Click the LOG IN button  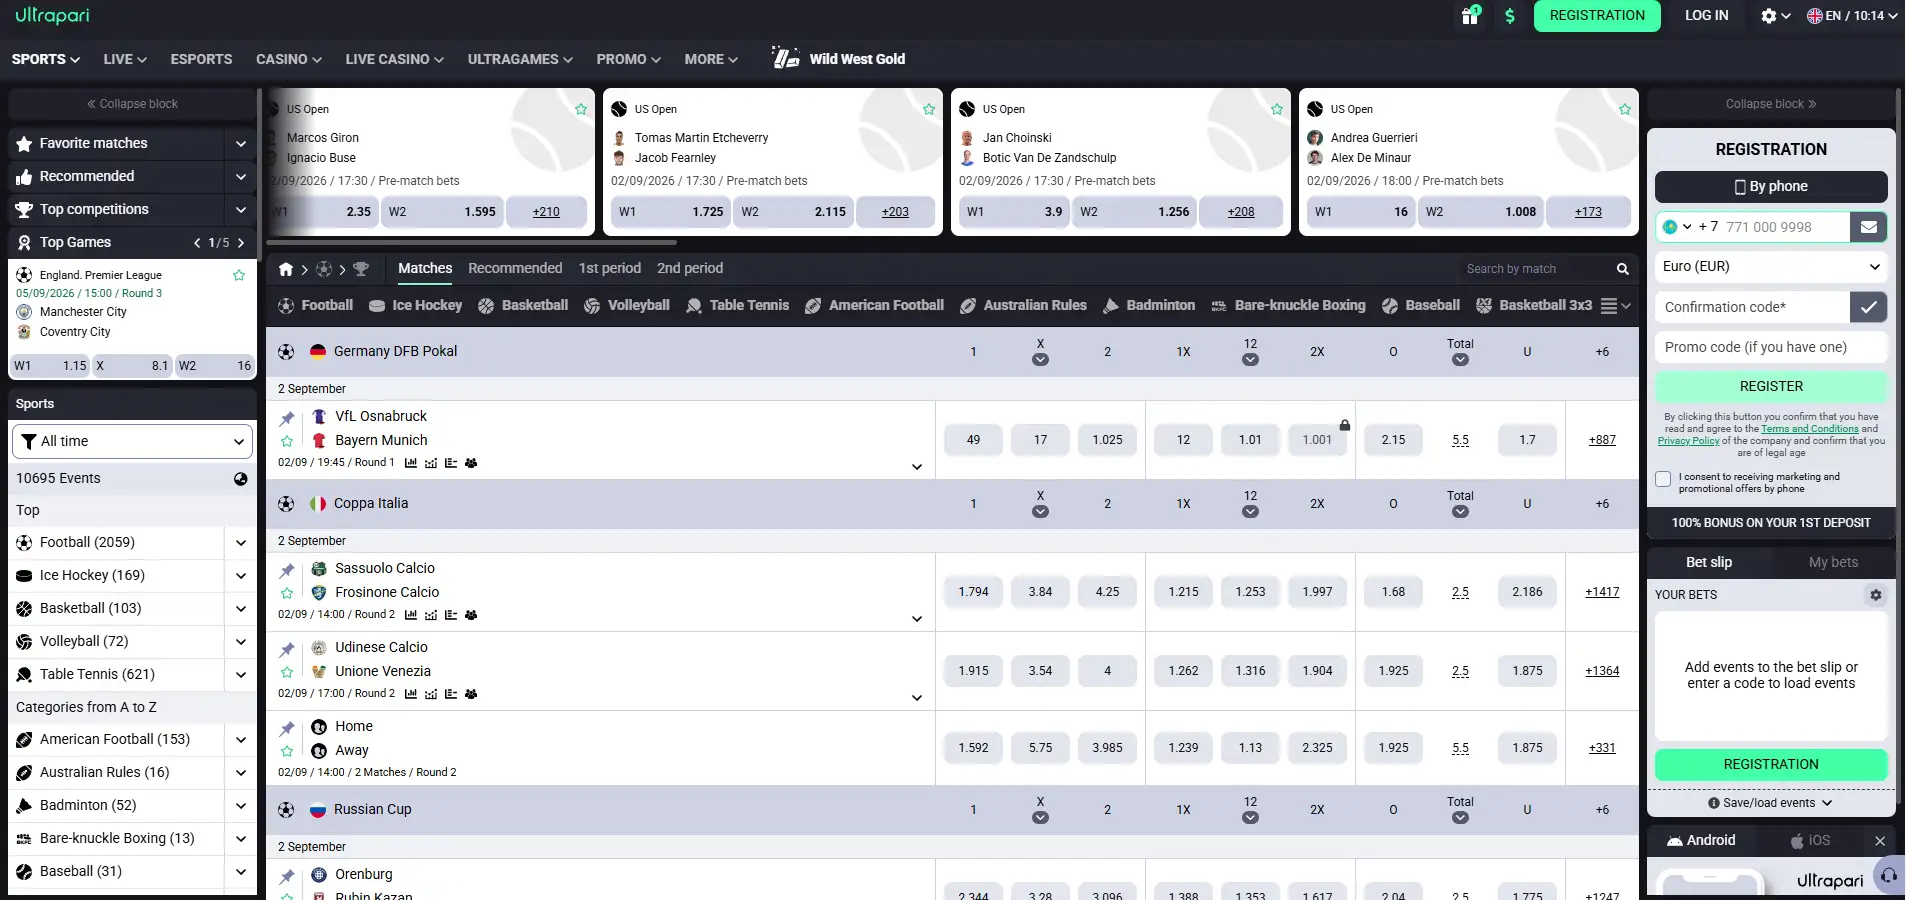pyautogui.click(x=1706, y=16)
